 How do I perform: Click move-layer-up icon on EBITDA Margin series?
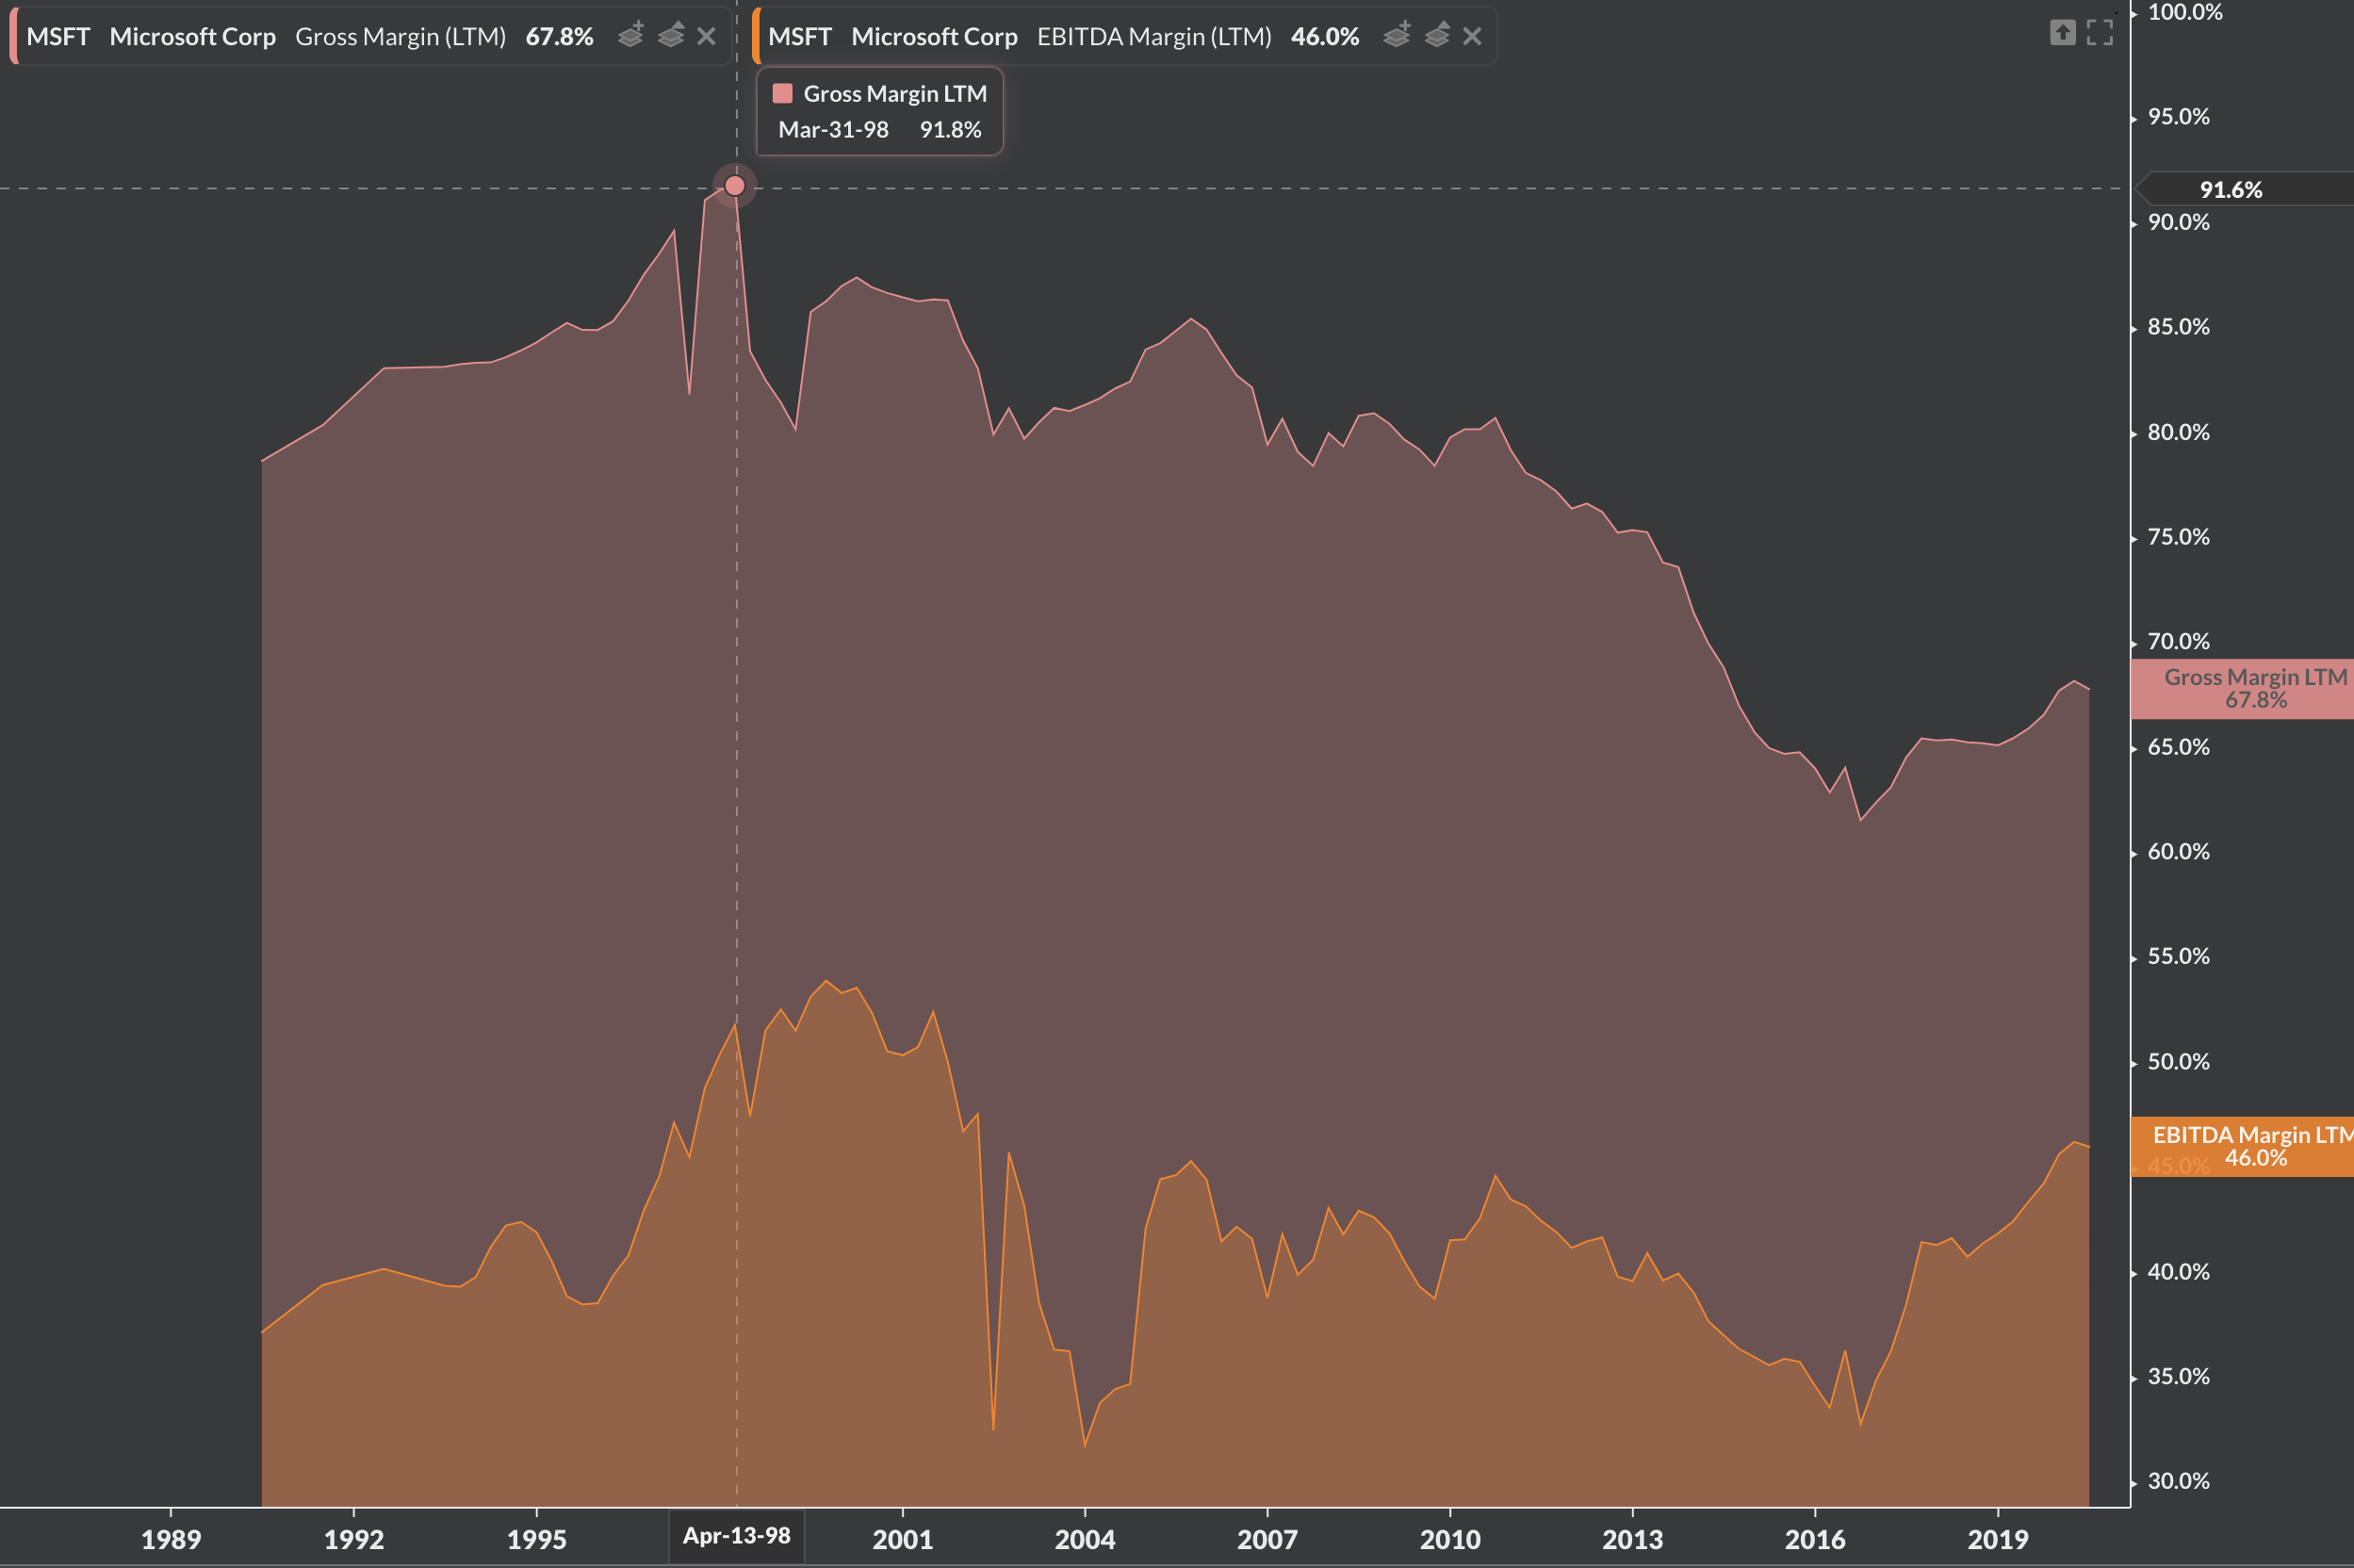1437,35
